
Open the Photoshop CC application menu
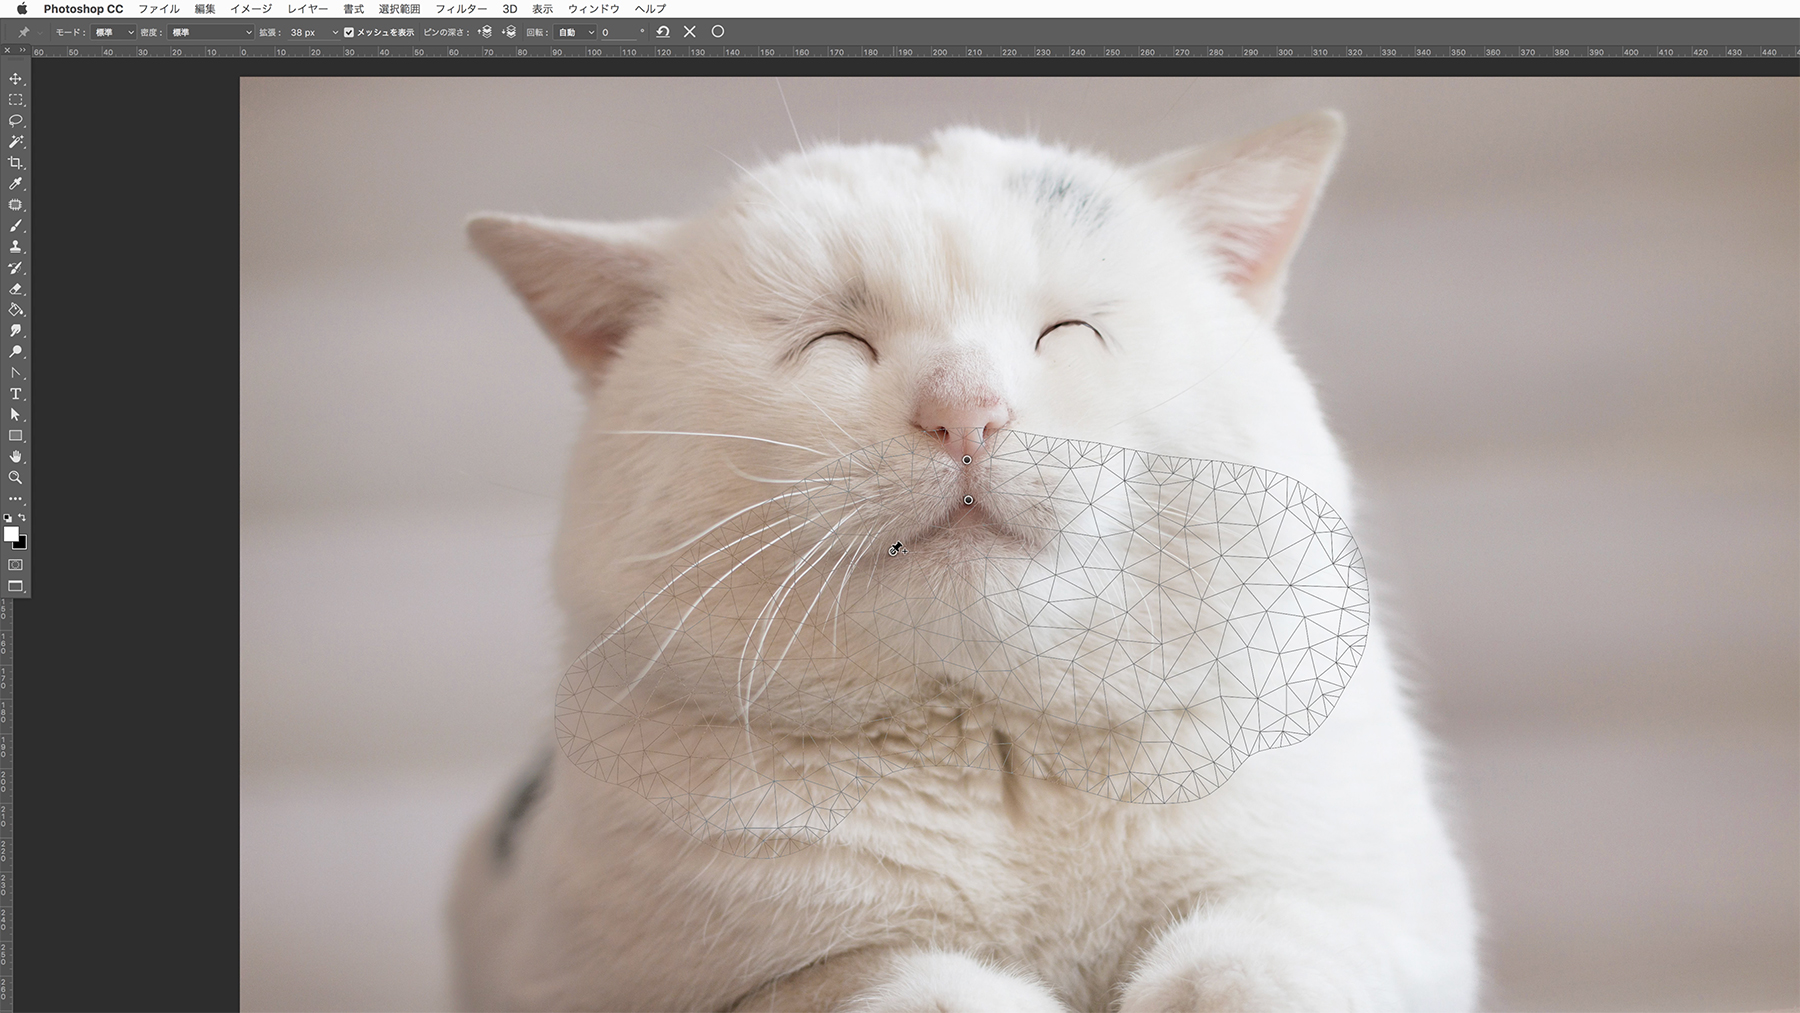83,9
